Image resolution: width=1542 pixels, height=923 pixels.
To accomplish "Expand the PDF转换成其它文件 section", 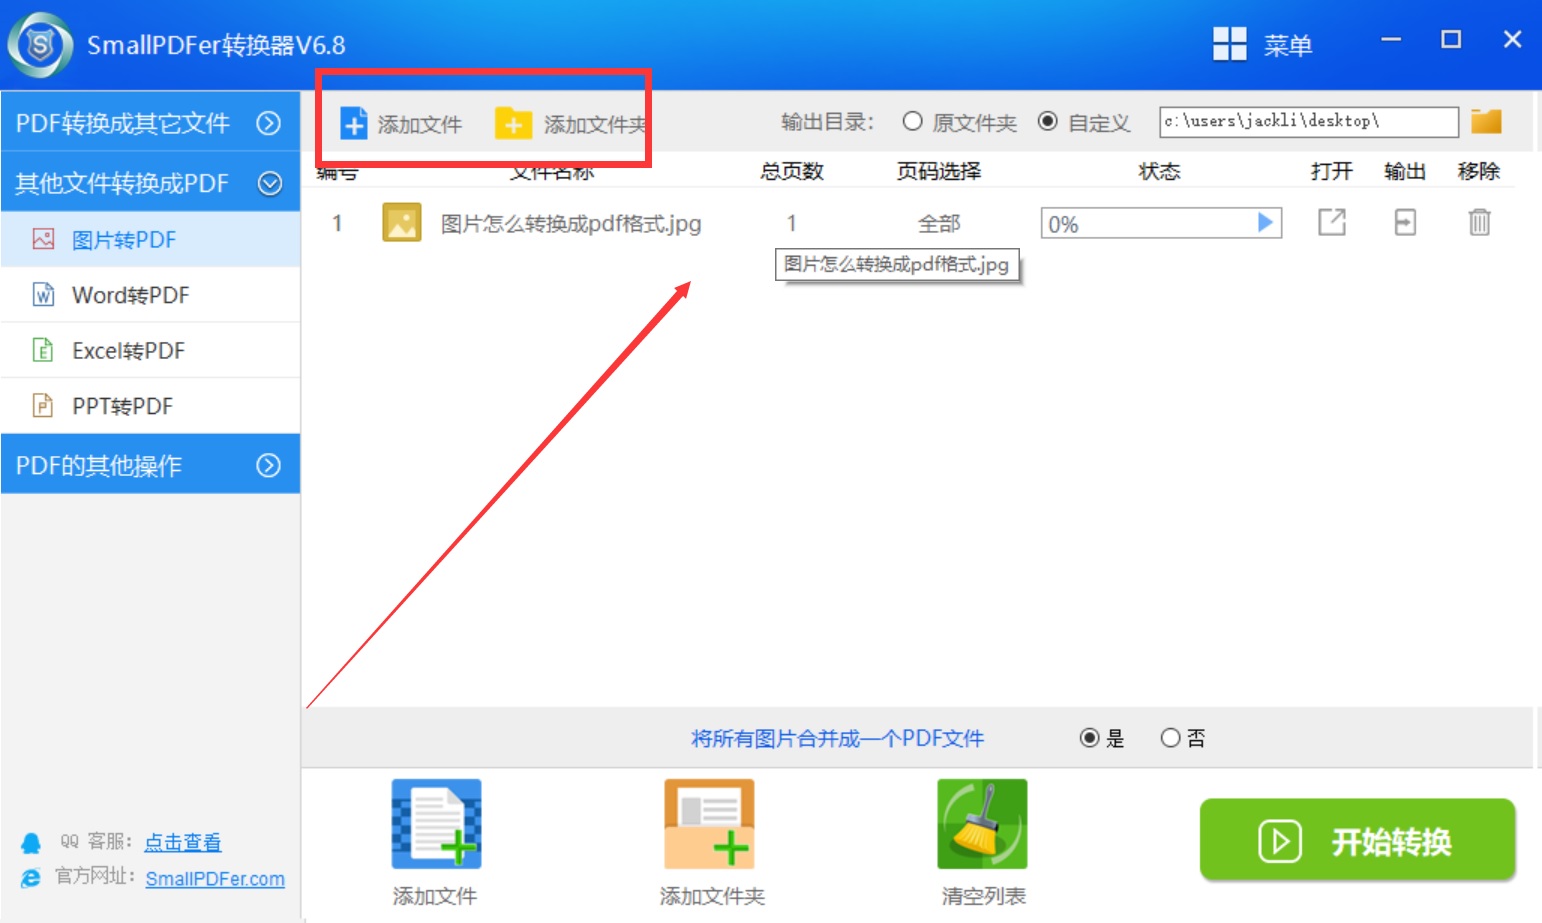I will click(x=150, y=122).
